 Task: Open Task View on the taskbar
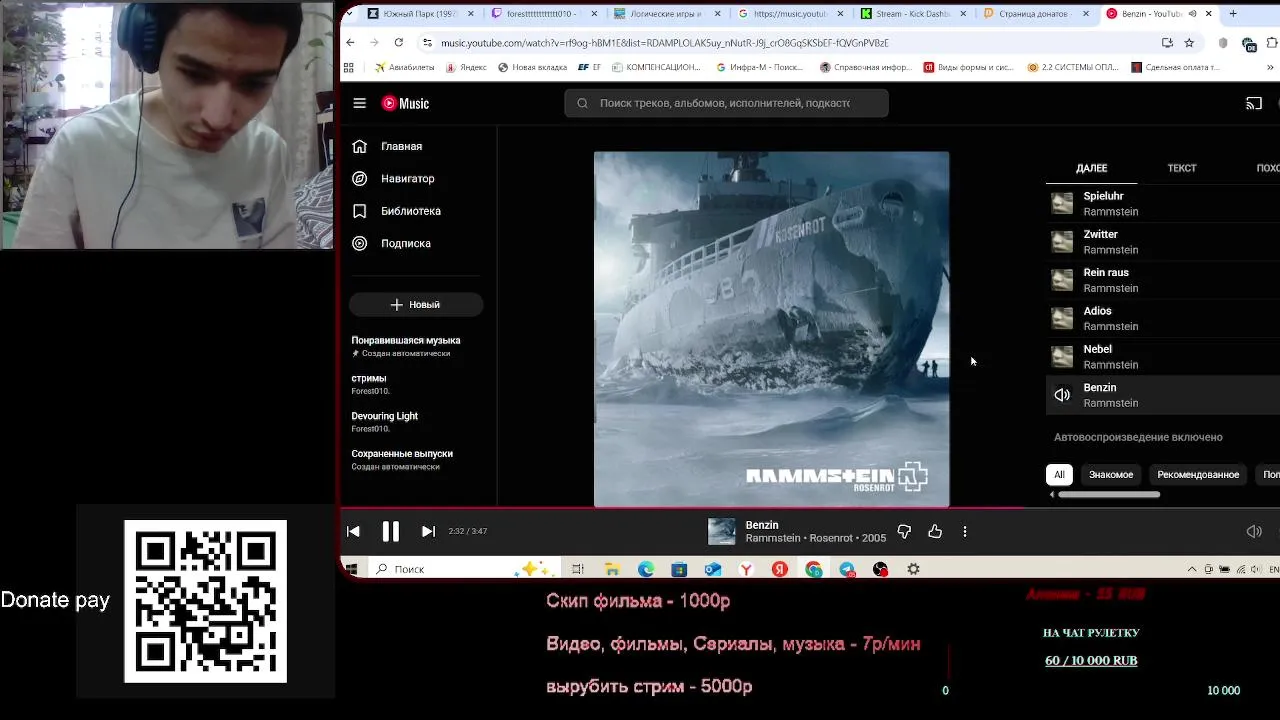[x=578, y=569]
